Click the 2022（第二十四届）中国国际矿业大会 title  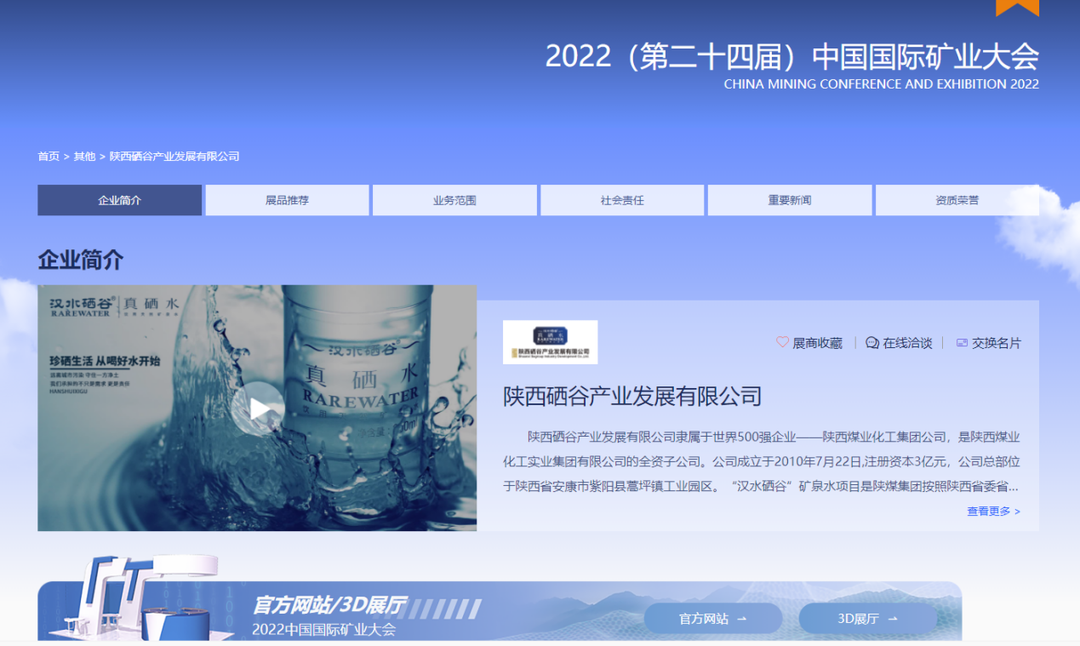point(792,56)
